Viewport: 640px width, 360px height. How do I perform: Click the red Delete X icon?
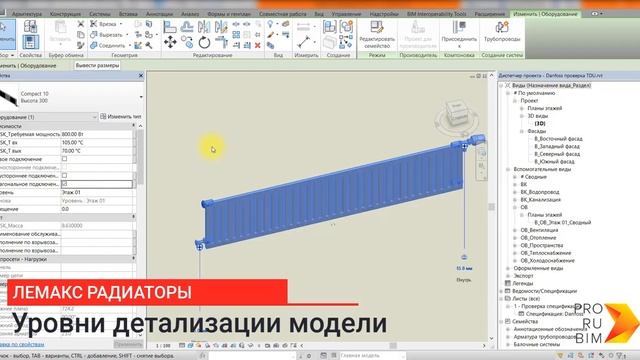pyautogui.click(x=258, y=45)
